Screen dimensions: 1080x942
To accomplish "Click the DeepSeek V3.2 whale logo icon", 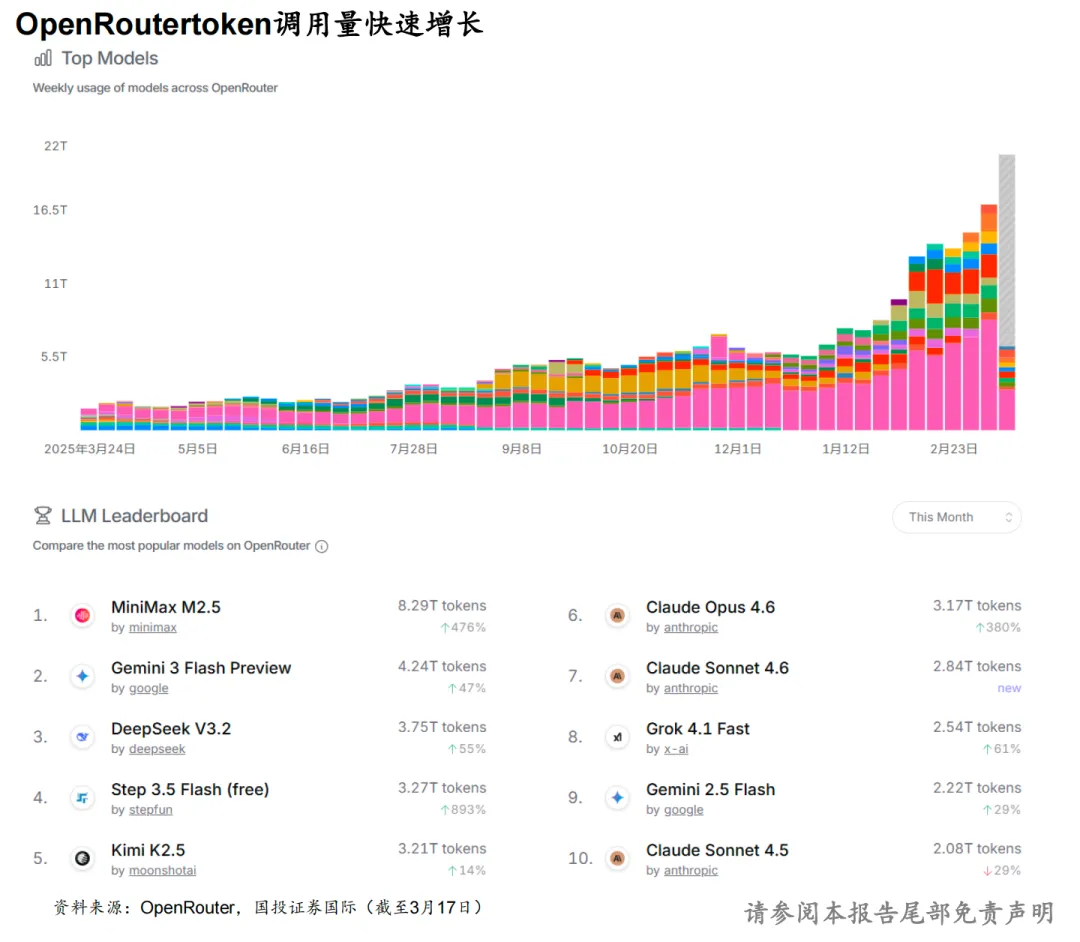I will (83, 737).
